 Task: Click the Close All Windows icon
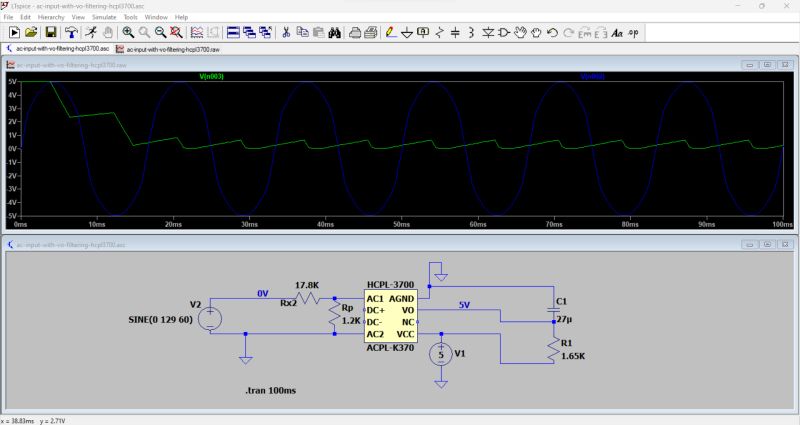(x=266, y=33)
